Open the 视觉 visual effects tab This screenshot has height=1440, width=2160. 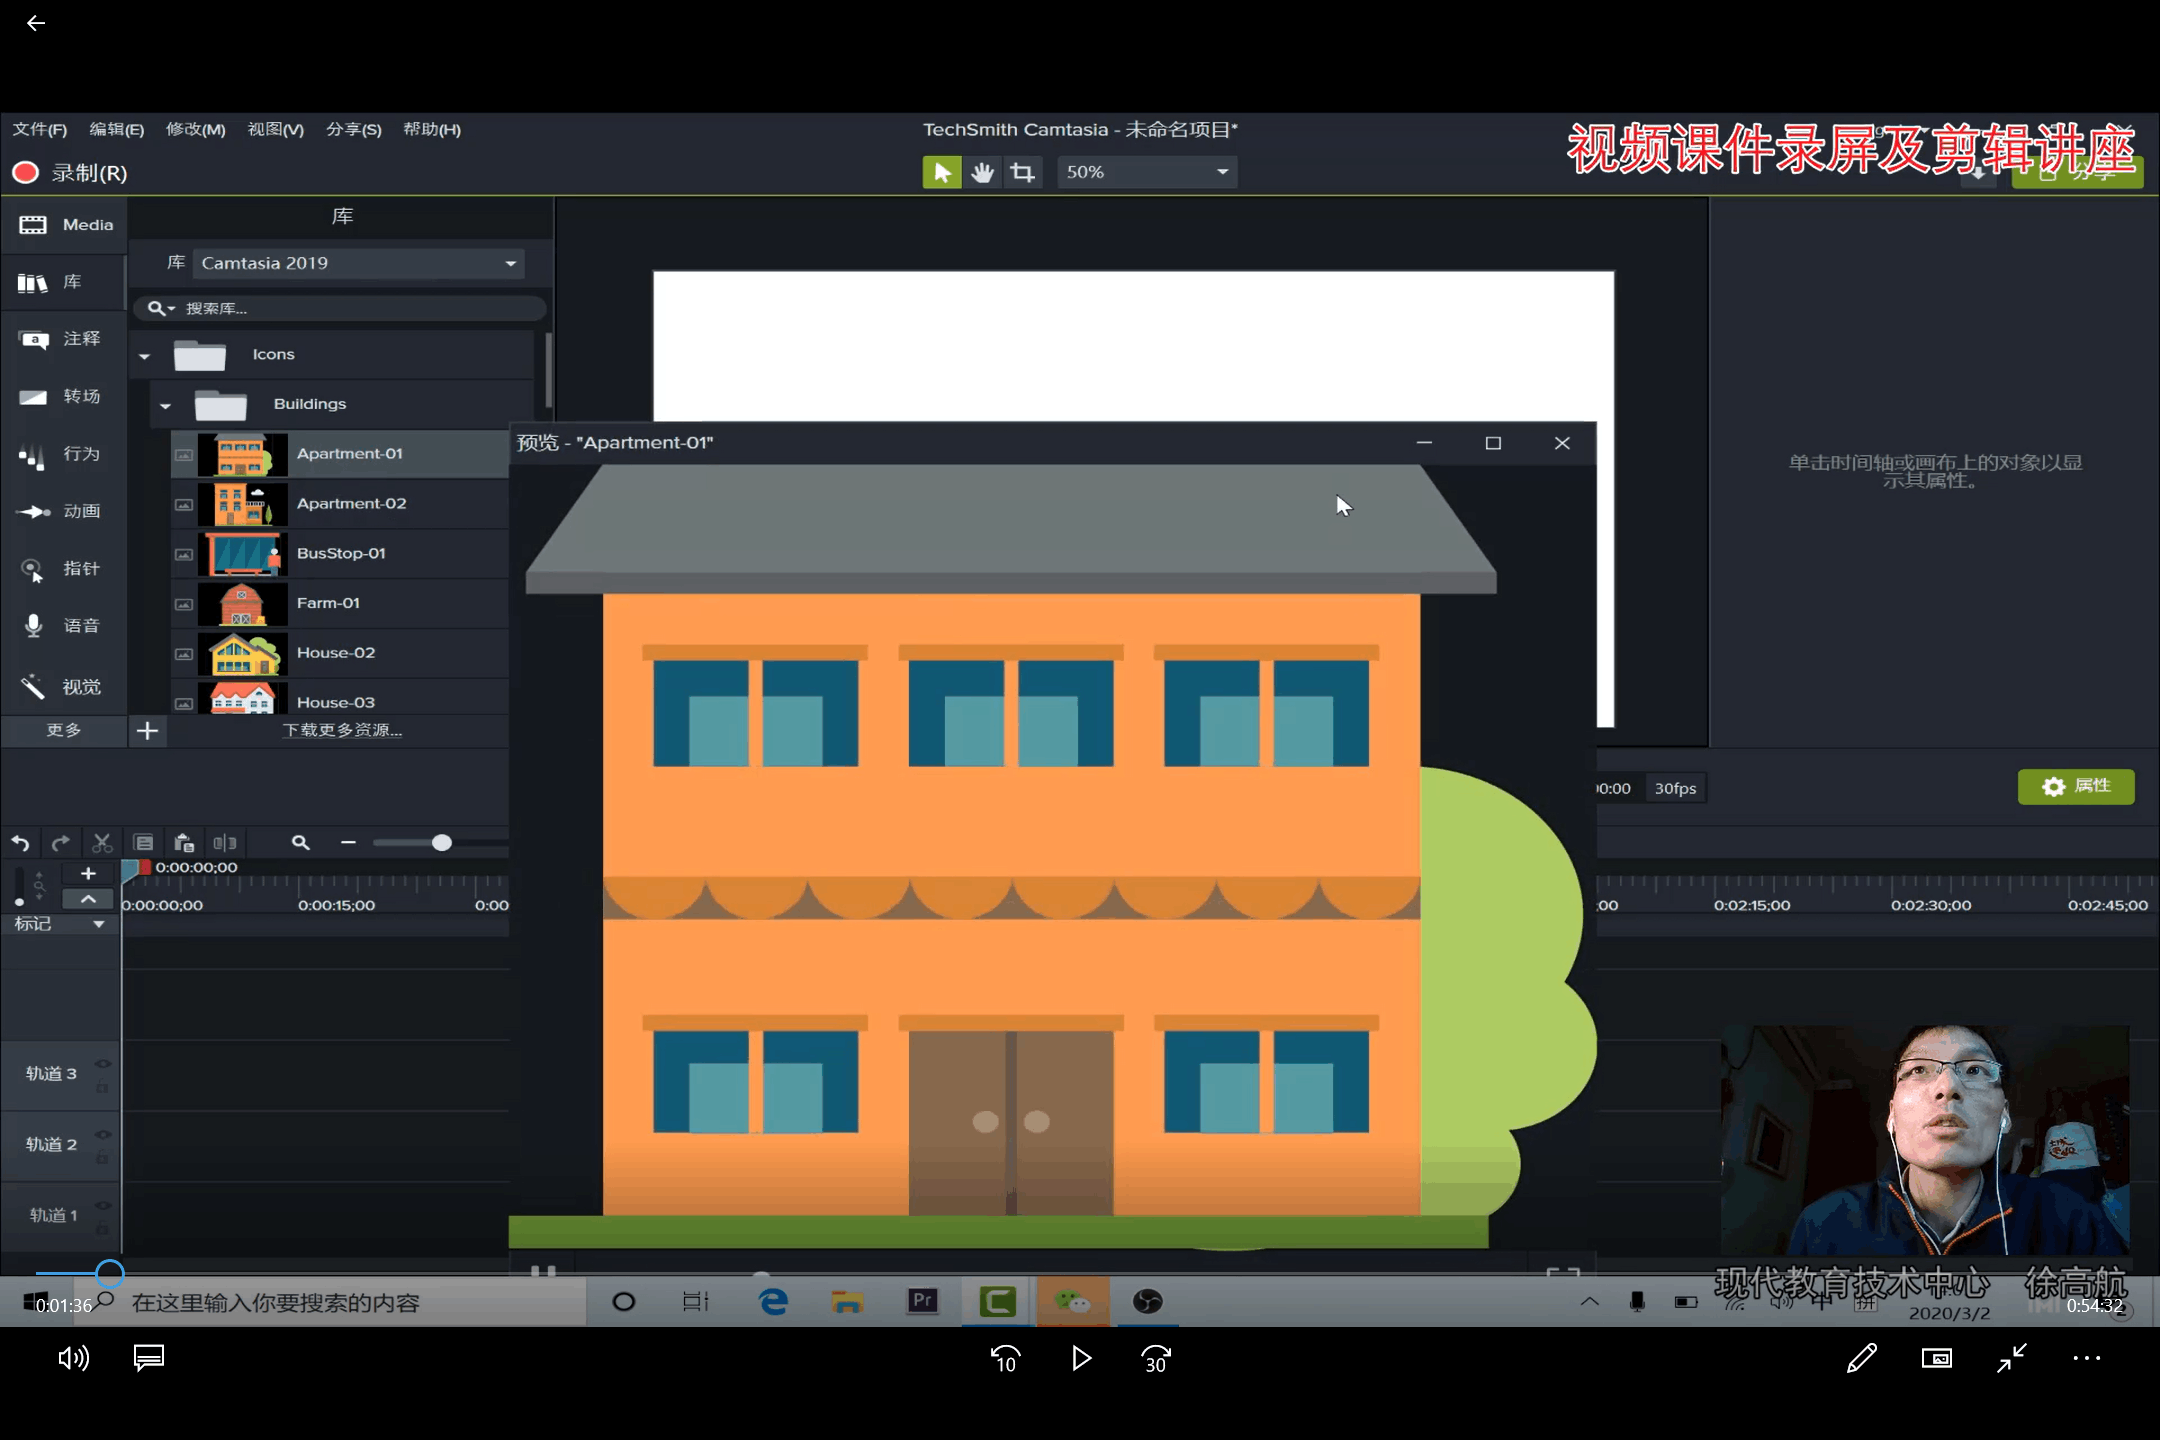[x=65, y=686]
